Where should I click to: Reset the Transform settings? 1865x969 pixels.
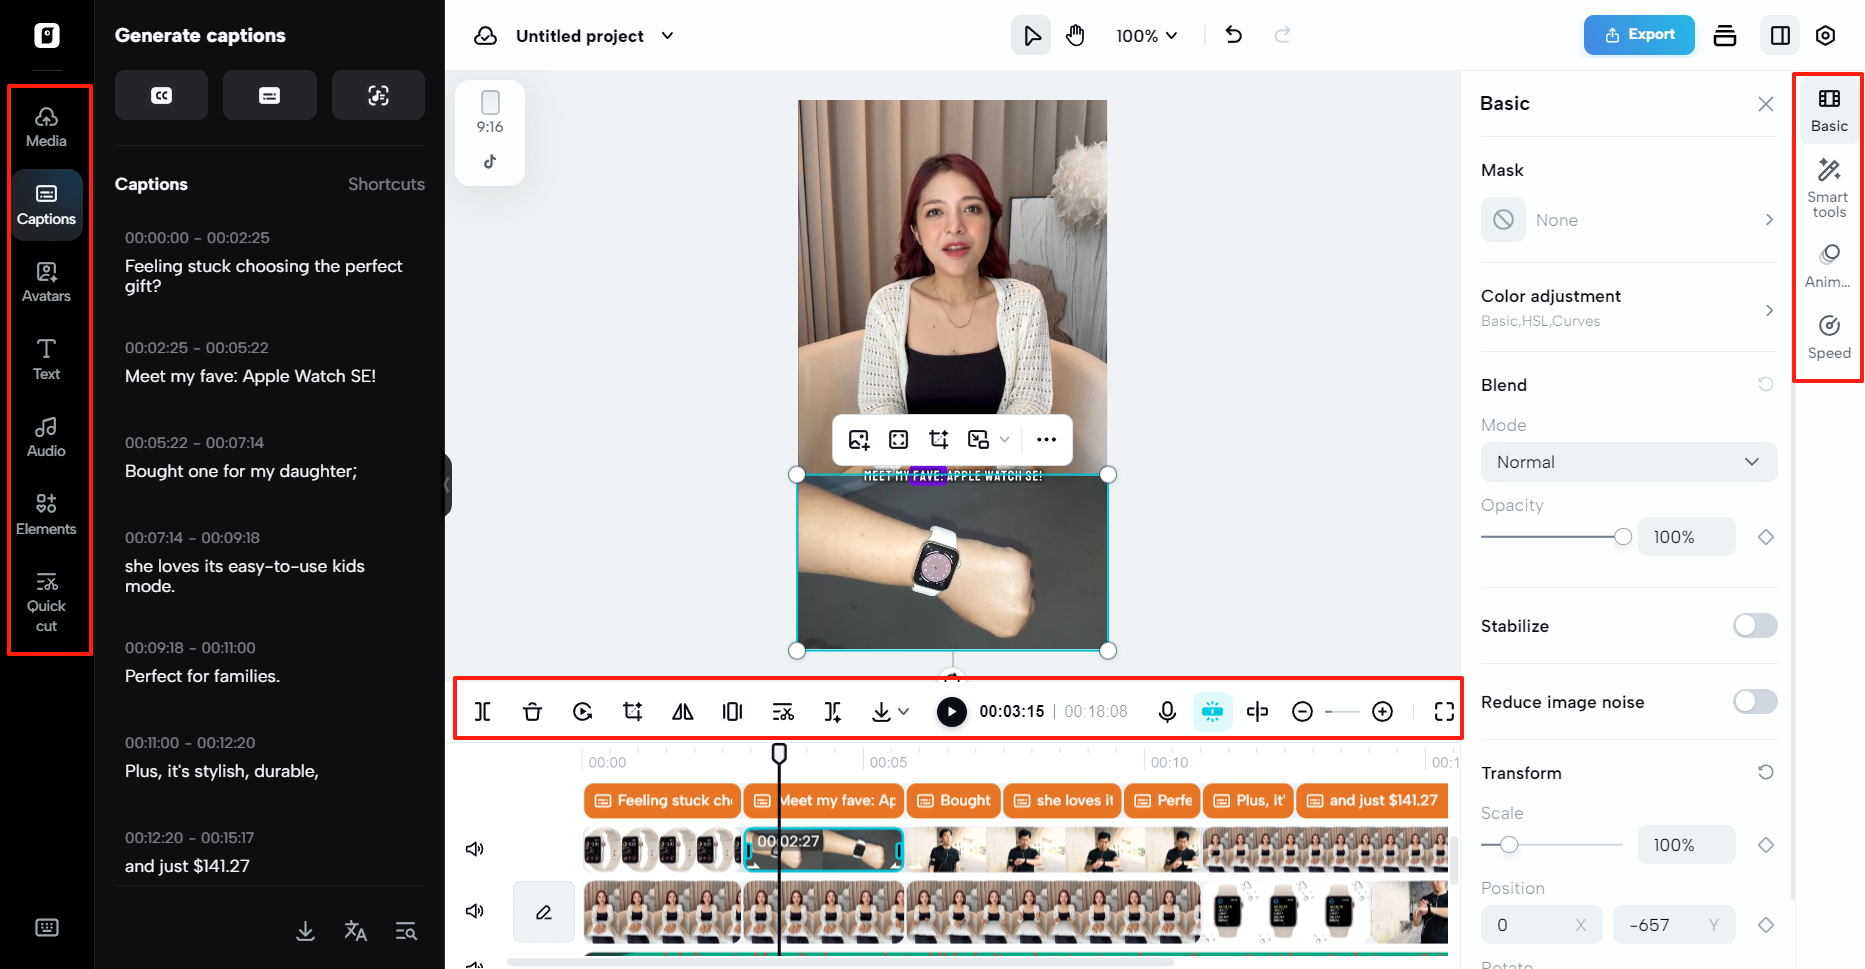tap(1766, 772)
